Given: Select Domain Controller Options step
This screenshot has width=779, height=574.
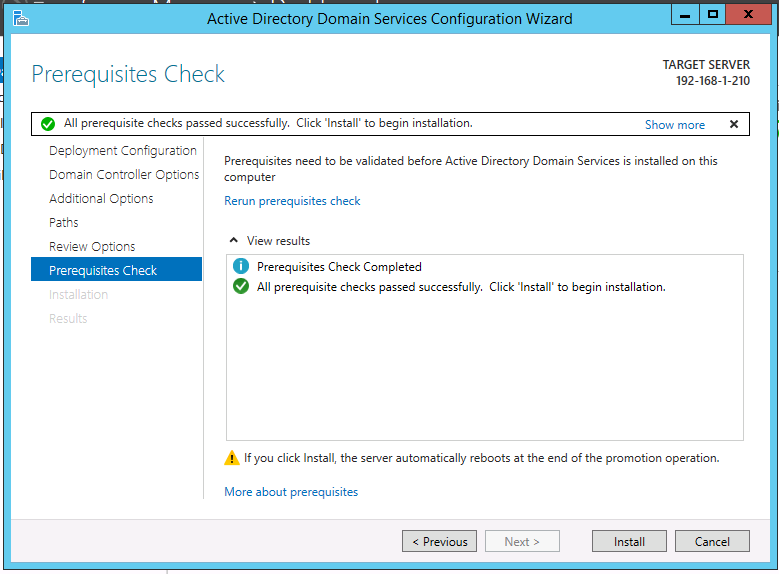Looking at the screenshot, I should [124, 174].
